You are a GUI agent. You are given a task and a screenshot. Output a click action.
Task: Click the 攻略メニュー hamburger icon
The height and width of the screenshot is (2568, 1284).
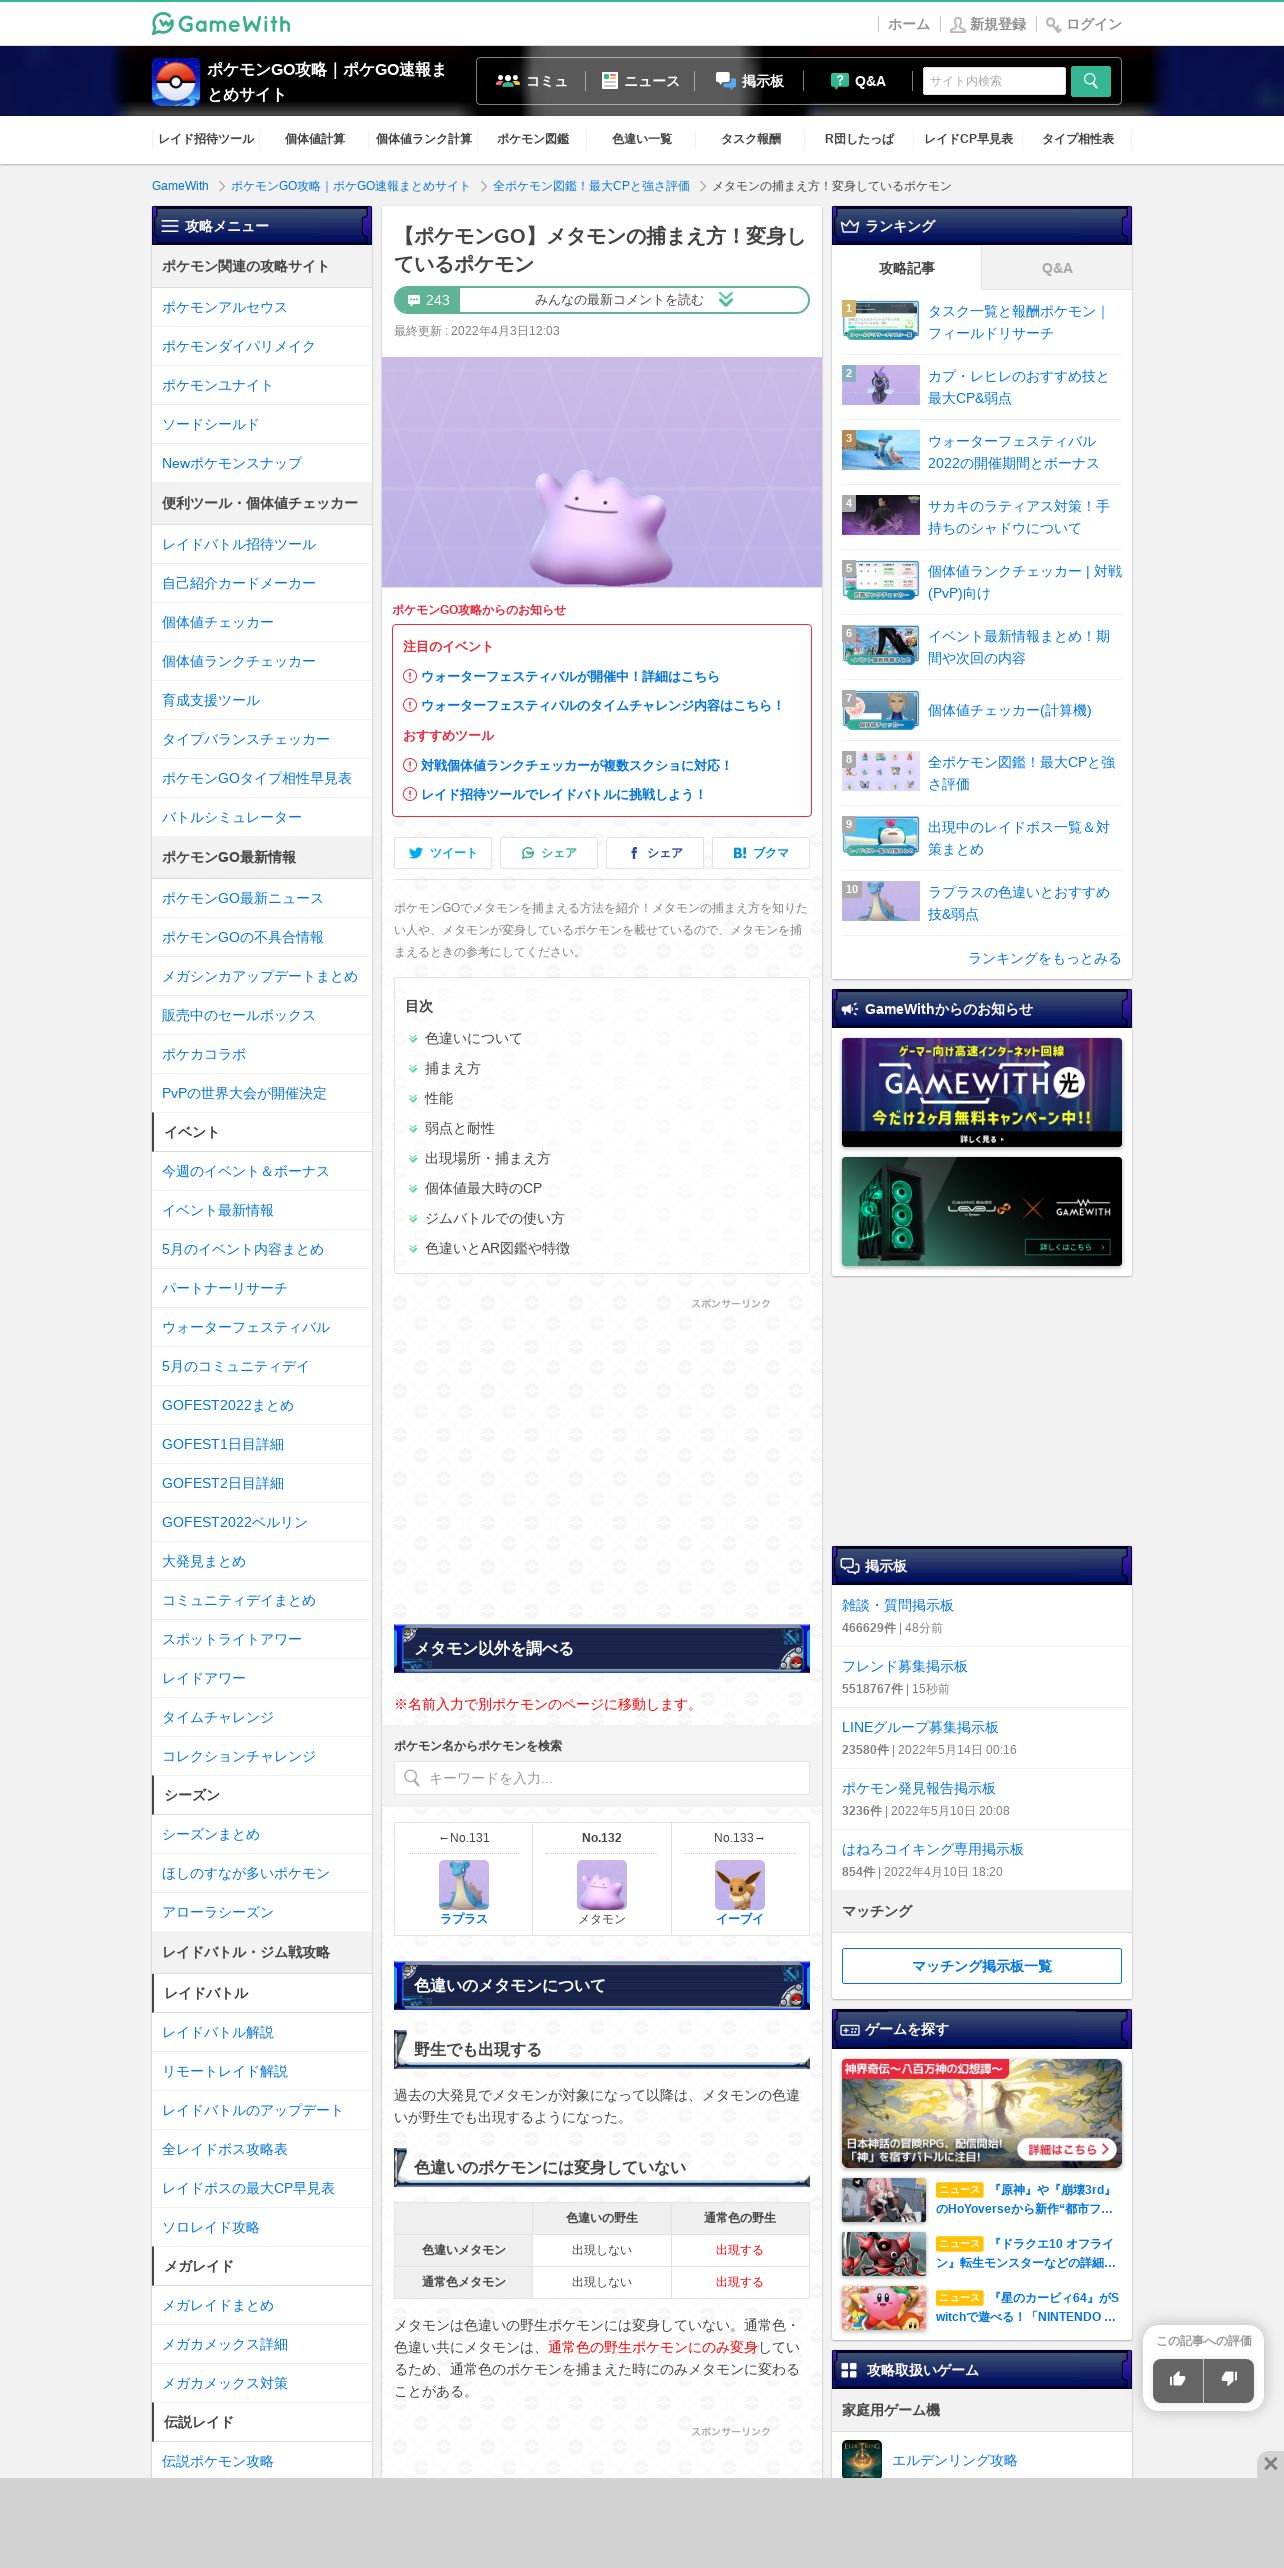point(170,226)
